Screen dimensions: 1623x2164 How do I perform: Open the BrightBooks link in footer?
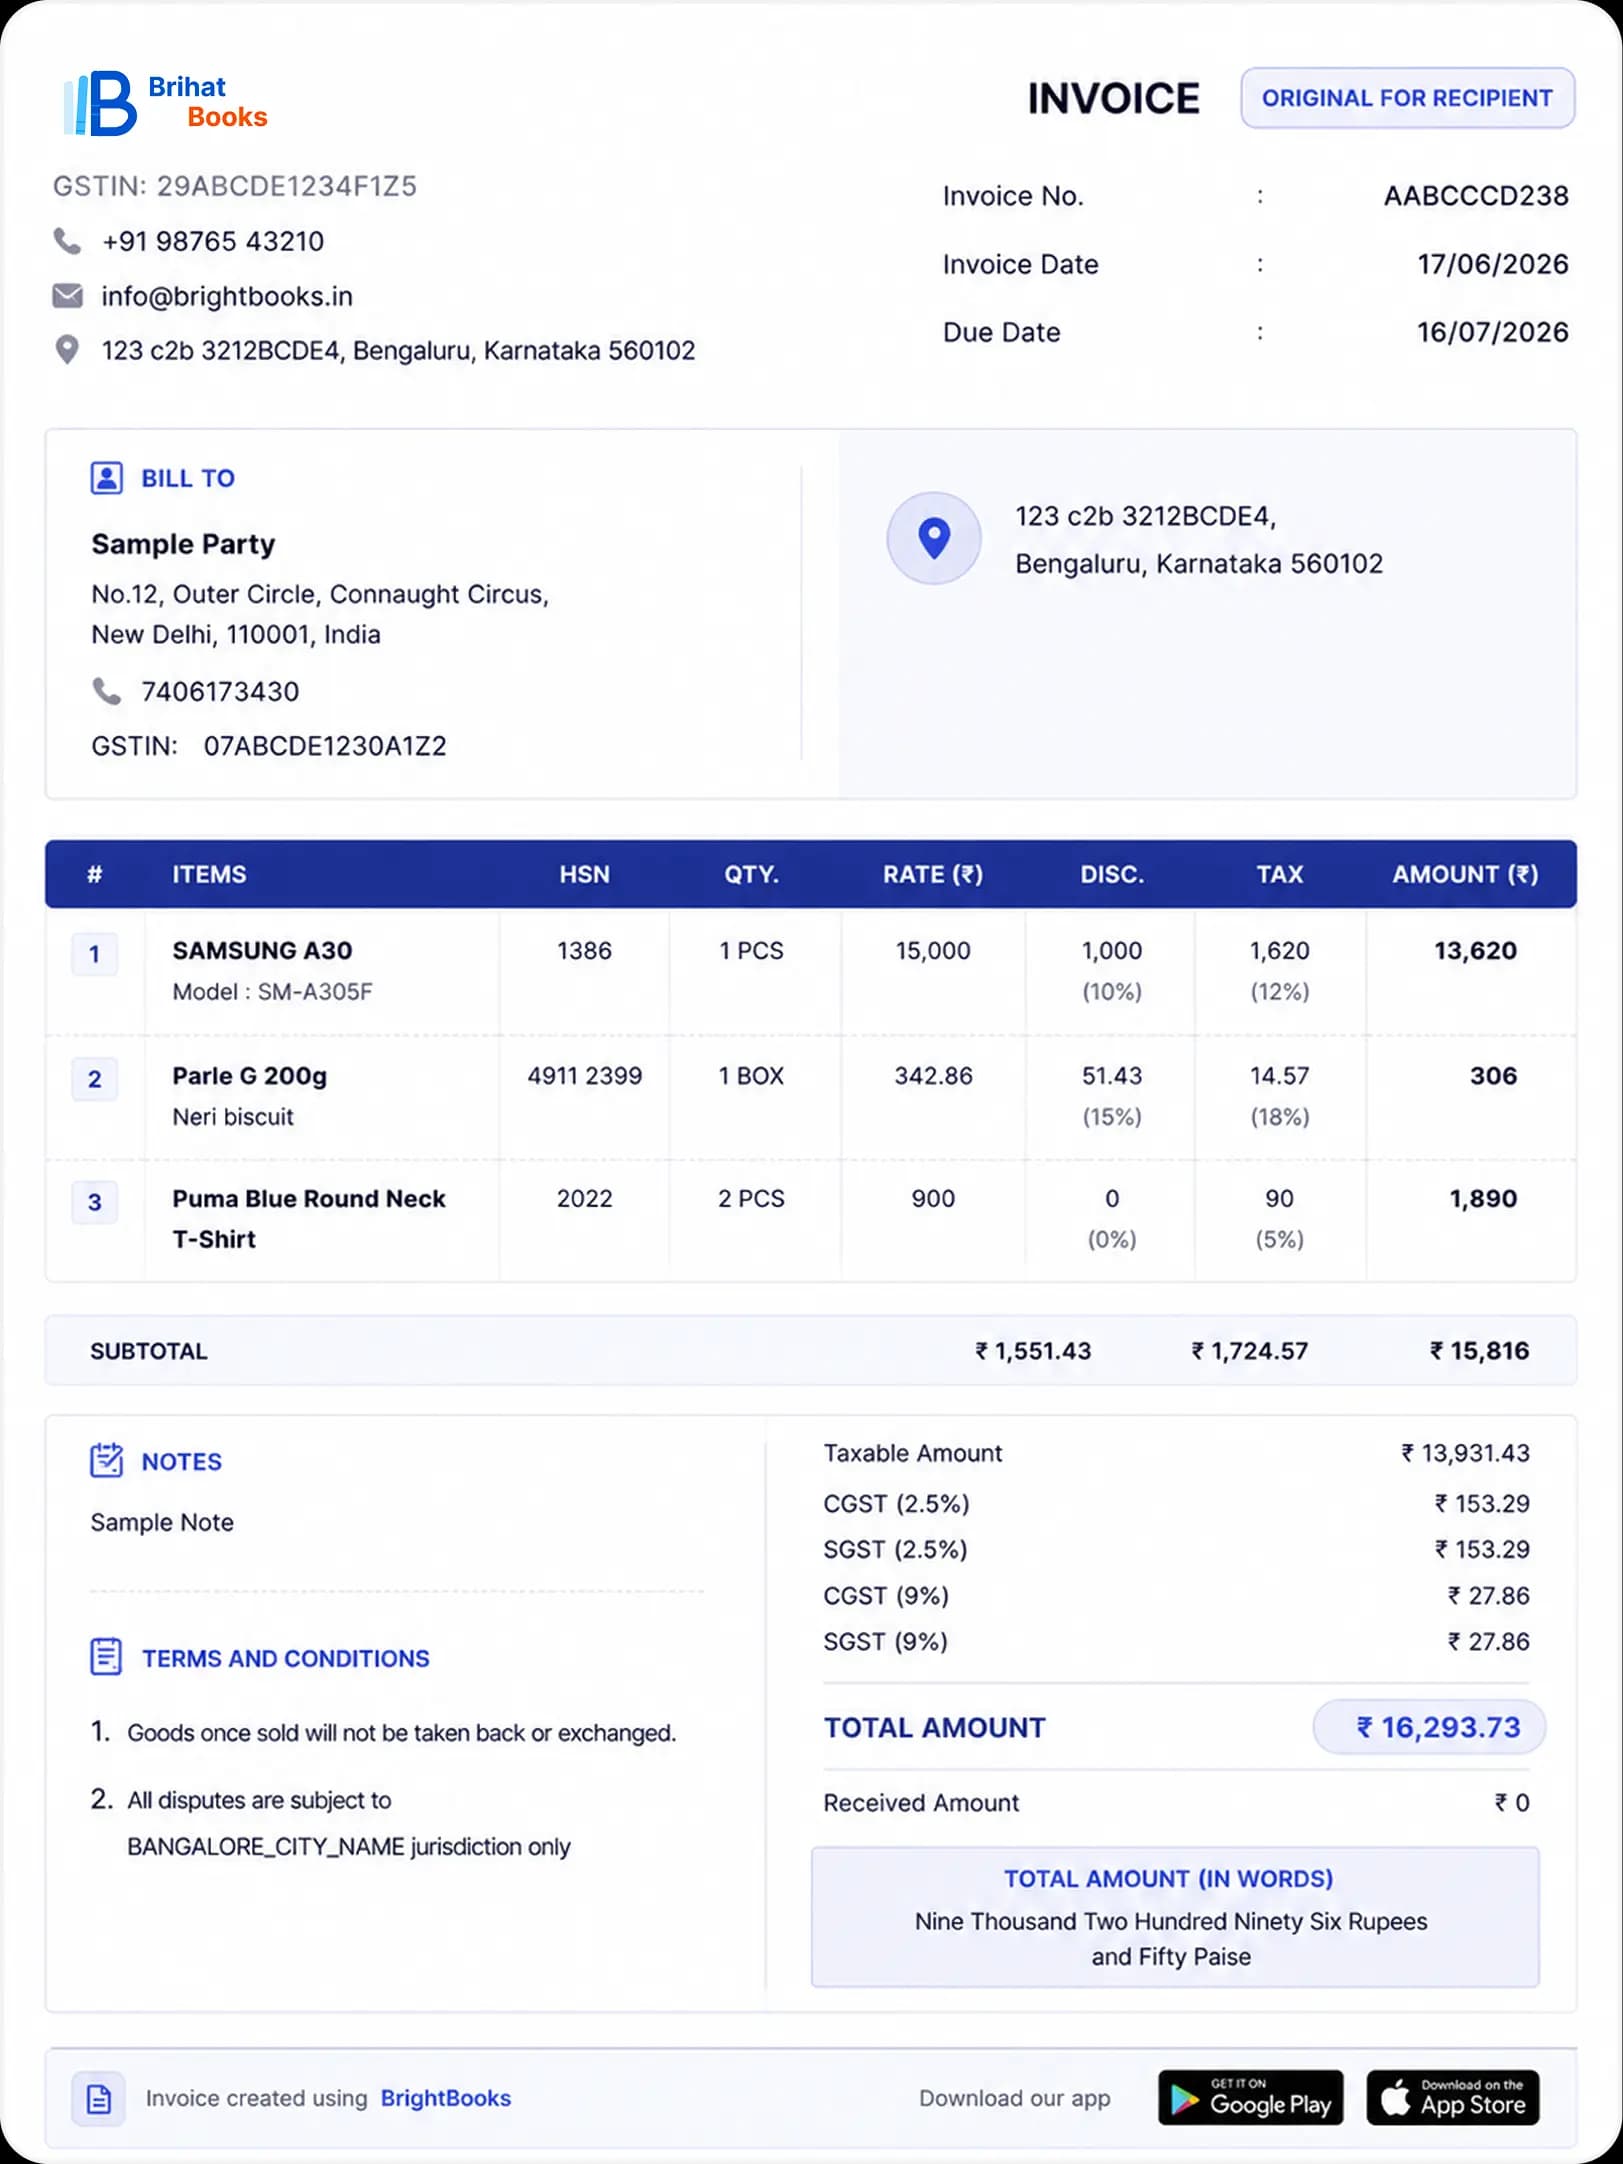click(446, 2098)
